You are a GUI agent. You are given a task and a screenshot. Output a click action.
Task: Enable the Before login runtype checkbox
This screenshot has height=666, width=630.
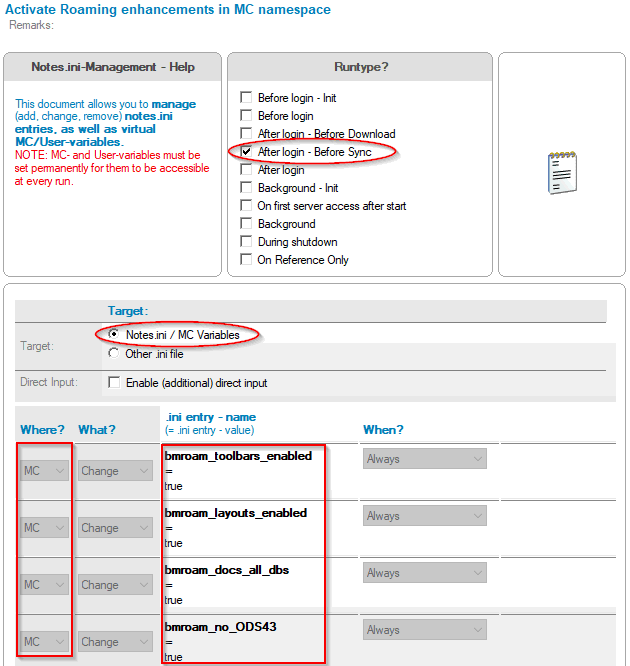tap(246, 115)
